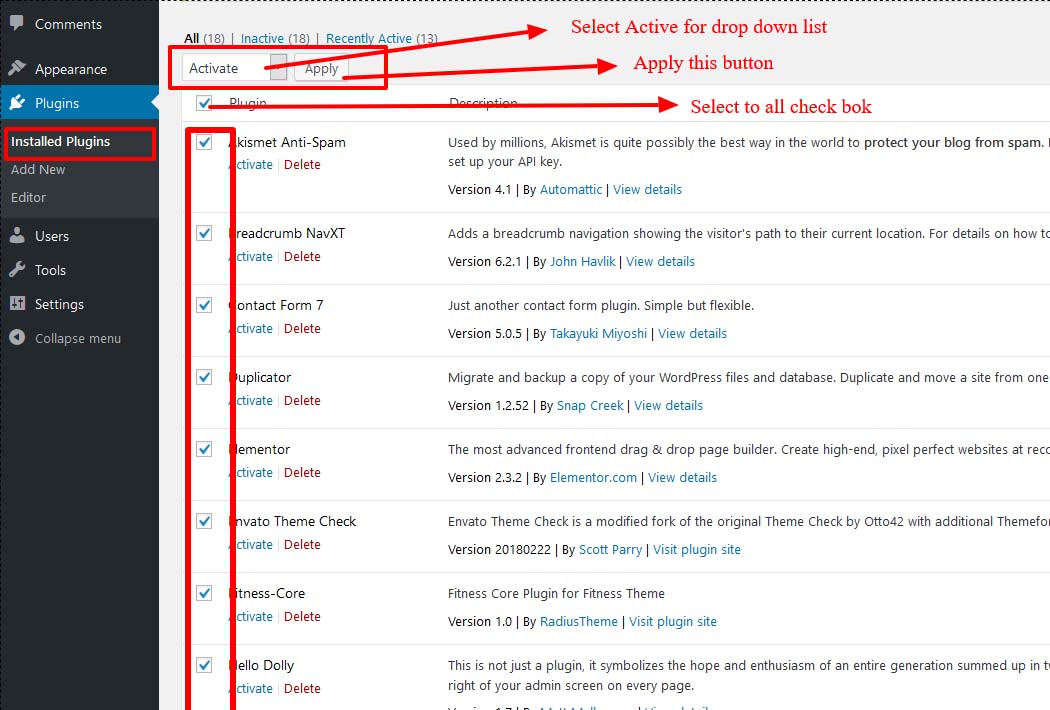View details for Duplicator
Image resolution: width=1050 pixels, height=710 pixels.
pos(668,405)
